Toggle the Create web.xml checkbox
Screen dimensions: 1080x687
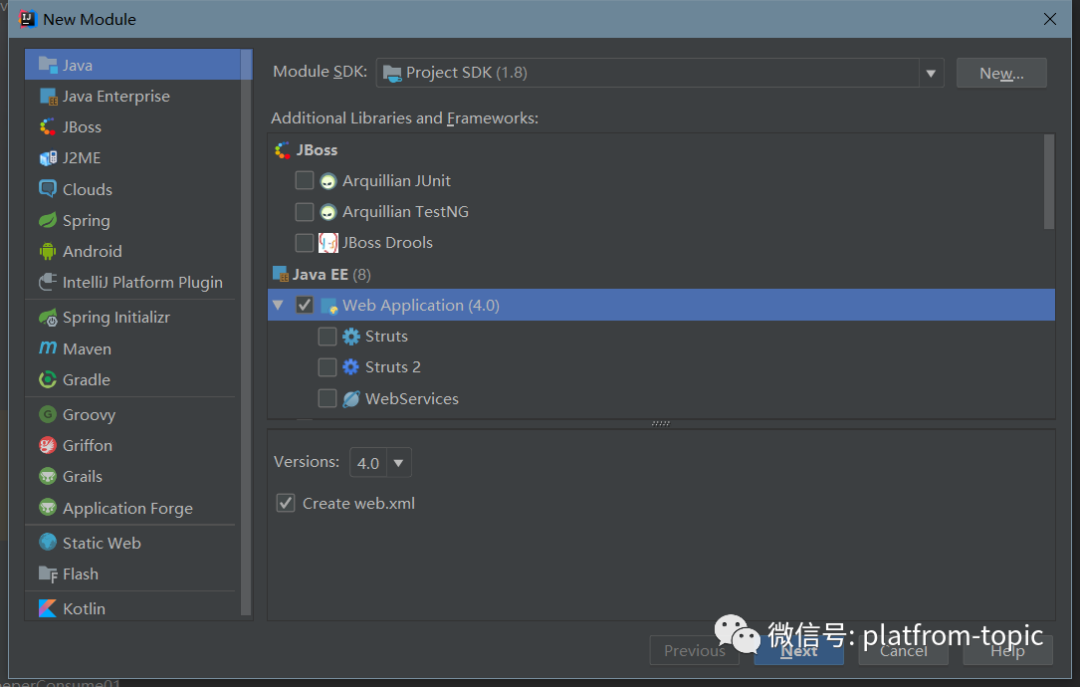(x=286, y=503)
